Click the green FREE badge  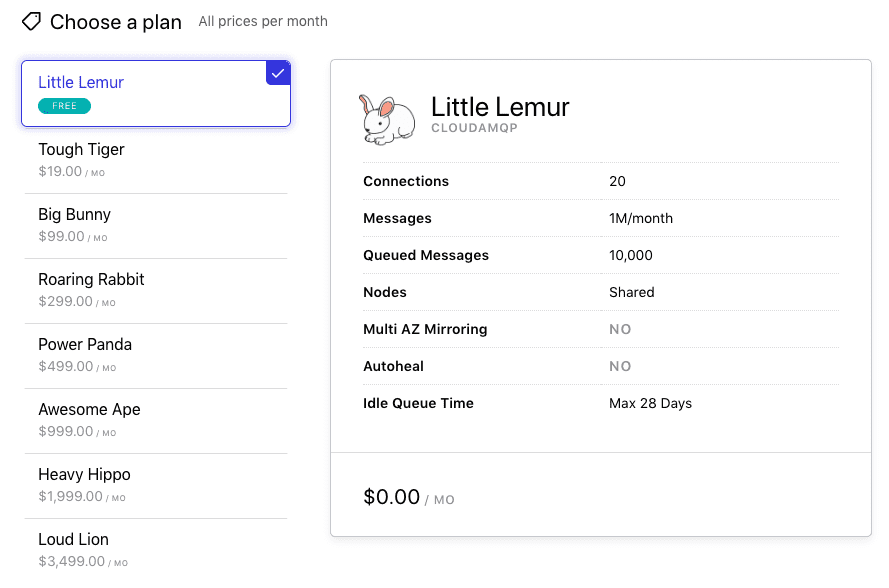pyautogui.click(x=64, y=106)
